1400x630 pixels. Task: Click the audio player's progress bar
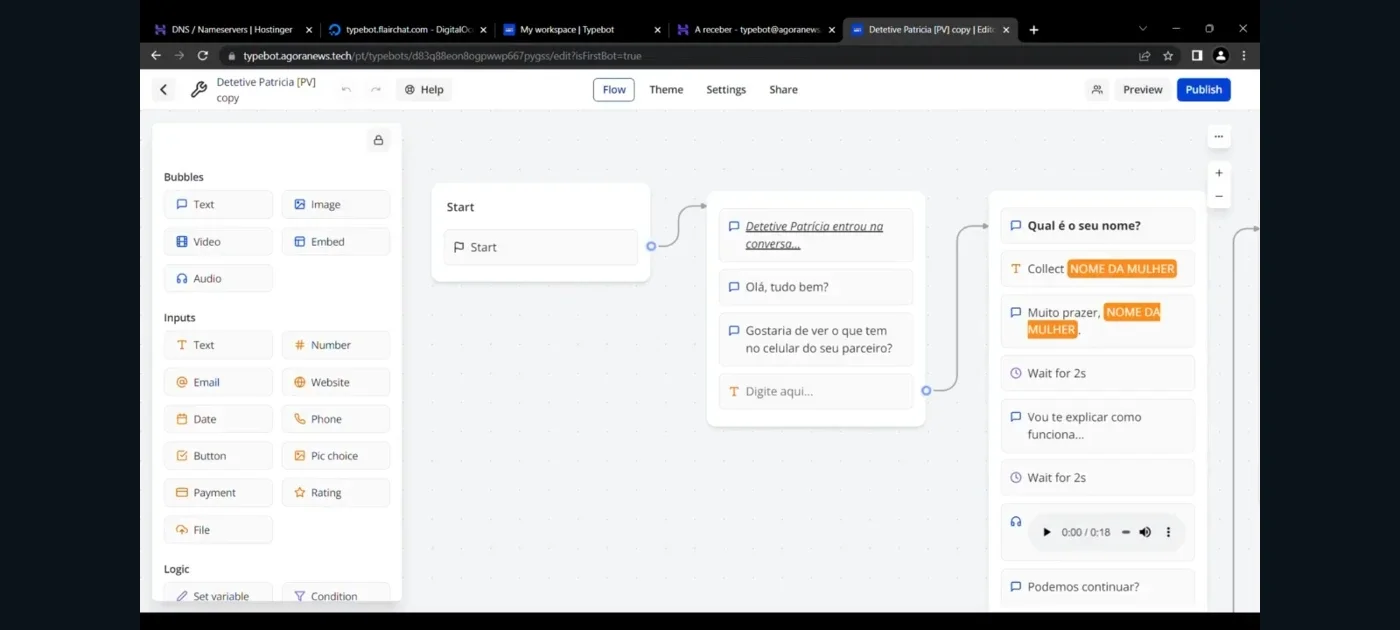coord(1126,532)
